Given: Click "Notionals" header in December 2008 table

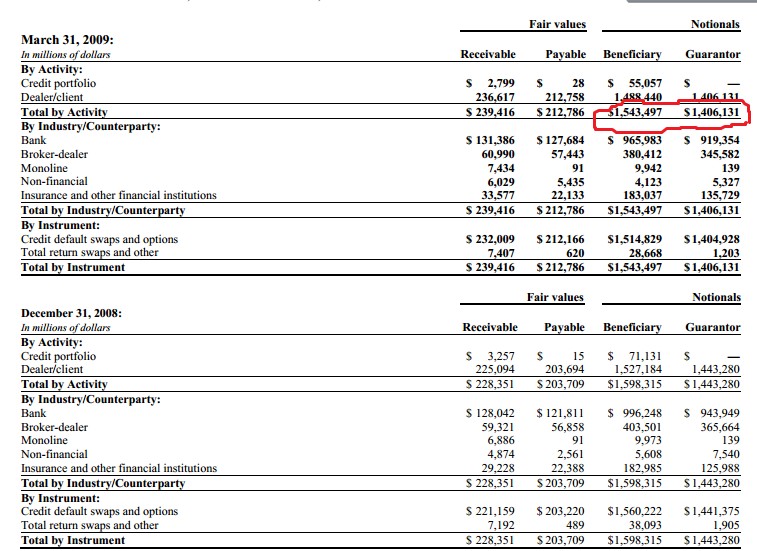Looking at the screenshot, I should click(716, 297).
